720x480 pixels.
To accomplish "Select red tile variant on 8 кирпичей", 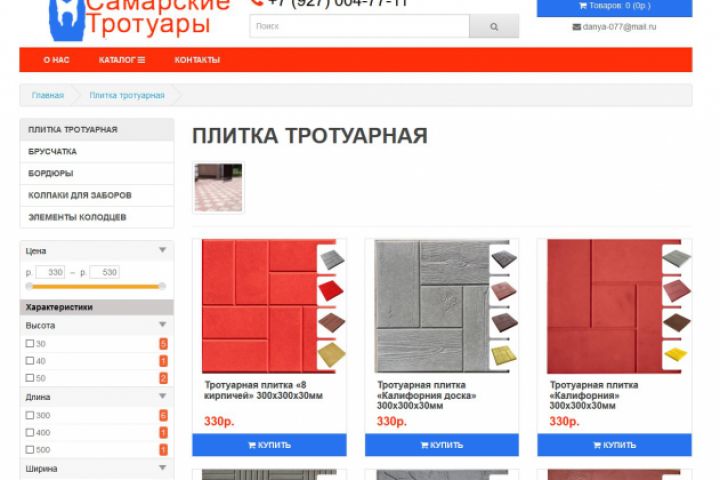I will tap(332, 291).
